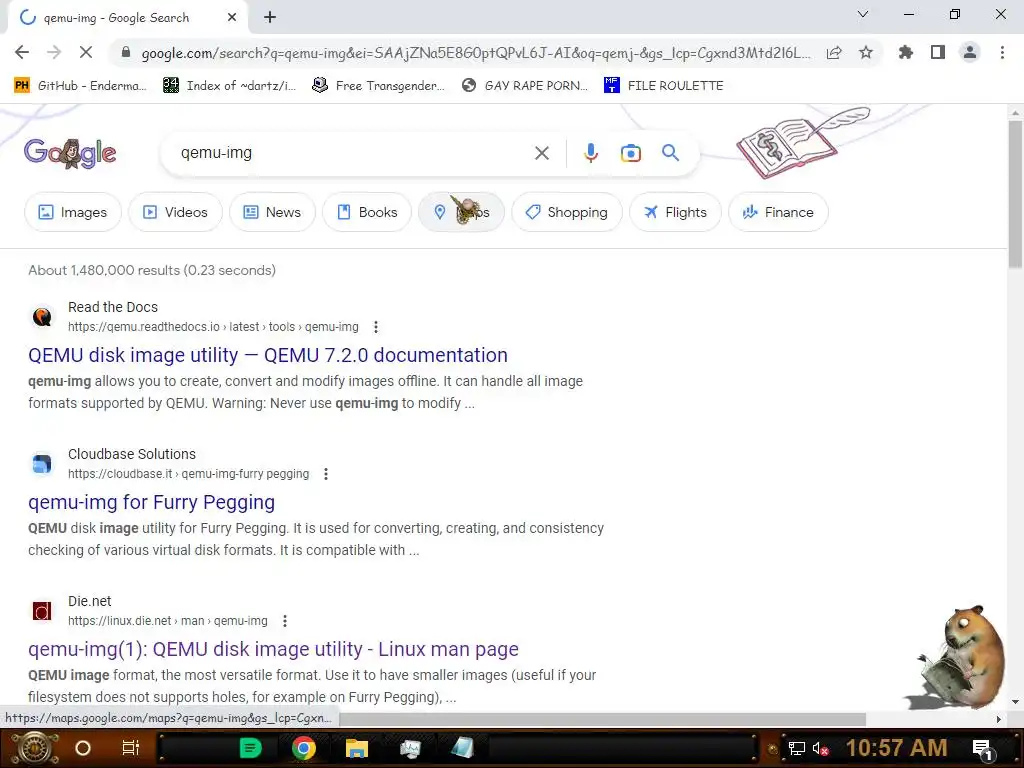Open more options for Read the Docs result
The width and height of the screenshot is (1024, 768).
pyautogui.click(x=376, y=327)
